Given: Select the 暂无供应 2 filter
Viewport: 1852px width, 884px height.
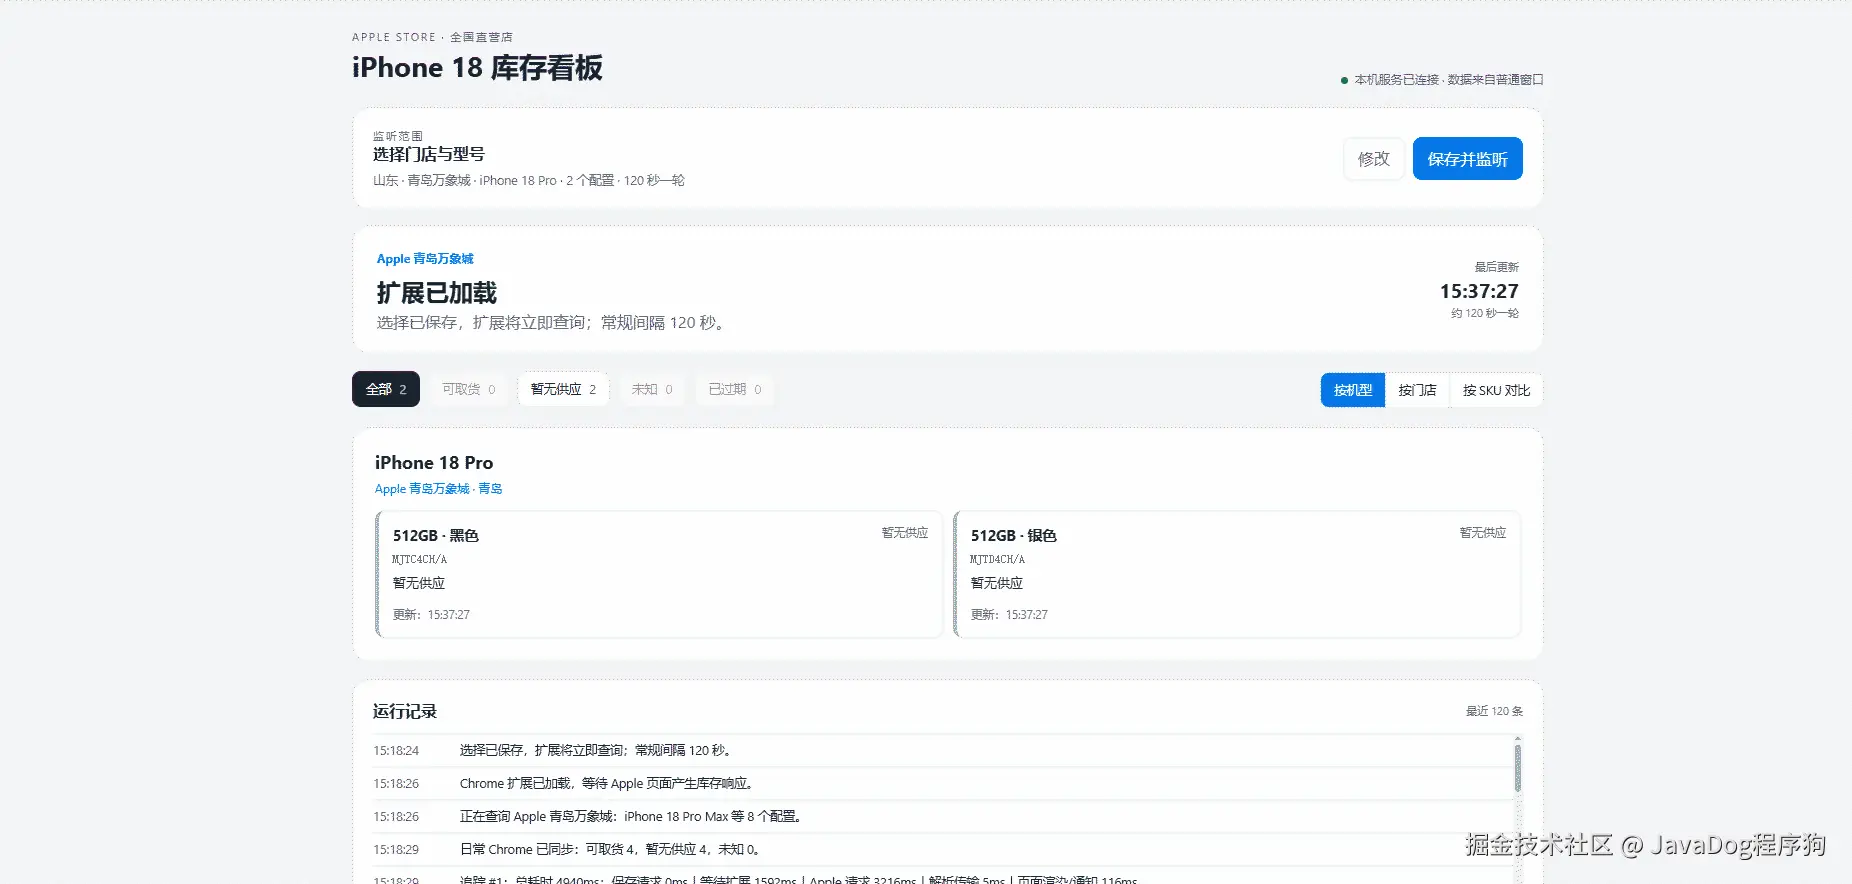Looking at the screenshot, I should (x=563, y=389).
